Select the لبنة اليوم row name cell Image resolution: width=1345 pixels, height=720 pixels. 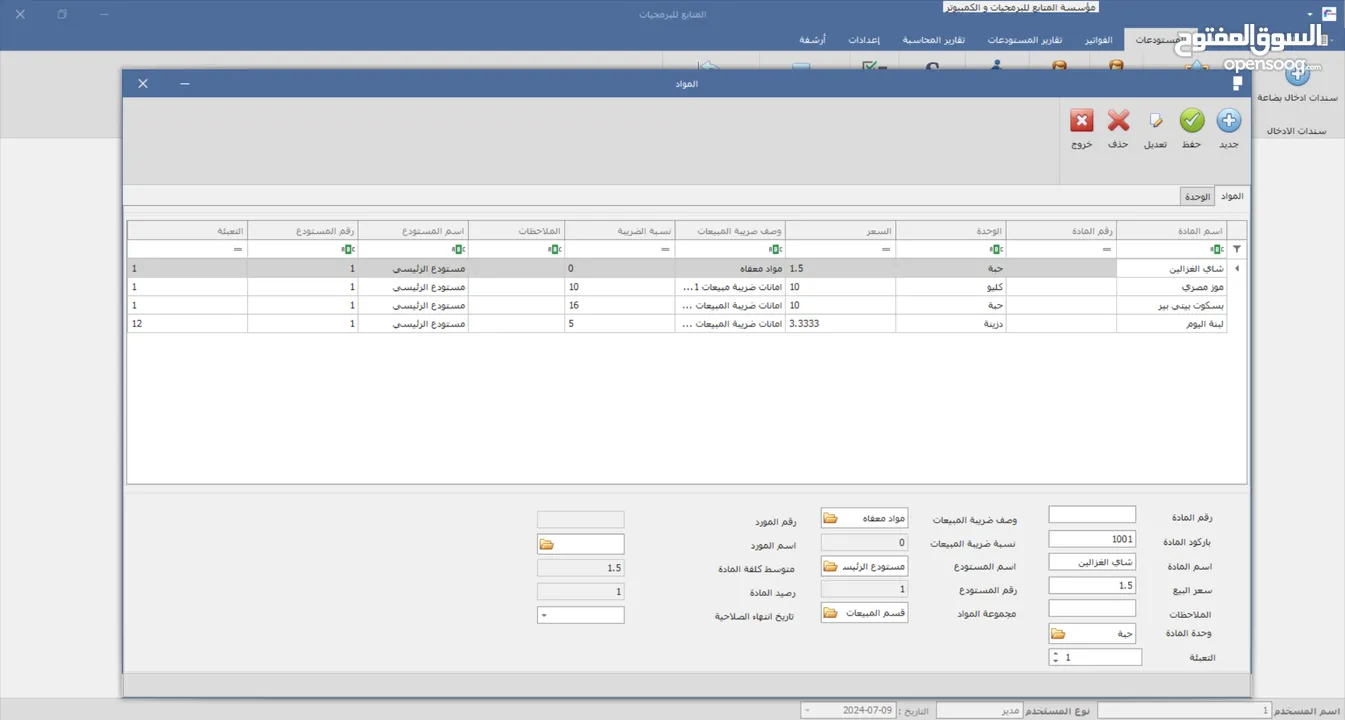click(x=1171, y=324)
